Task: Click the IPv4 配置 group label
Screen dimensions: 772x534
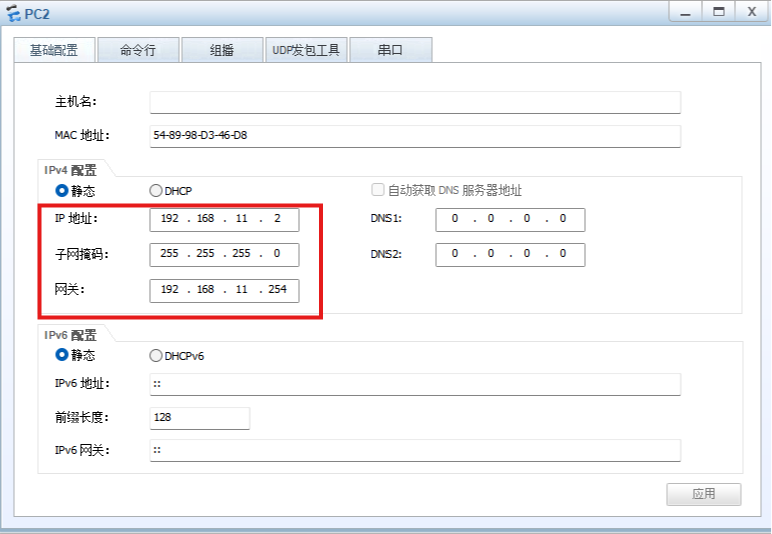Action: [70, 170]
